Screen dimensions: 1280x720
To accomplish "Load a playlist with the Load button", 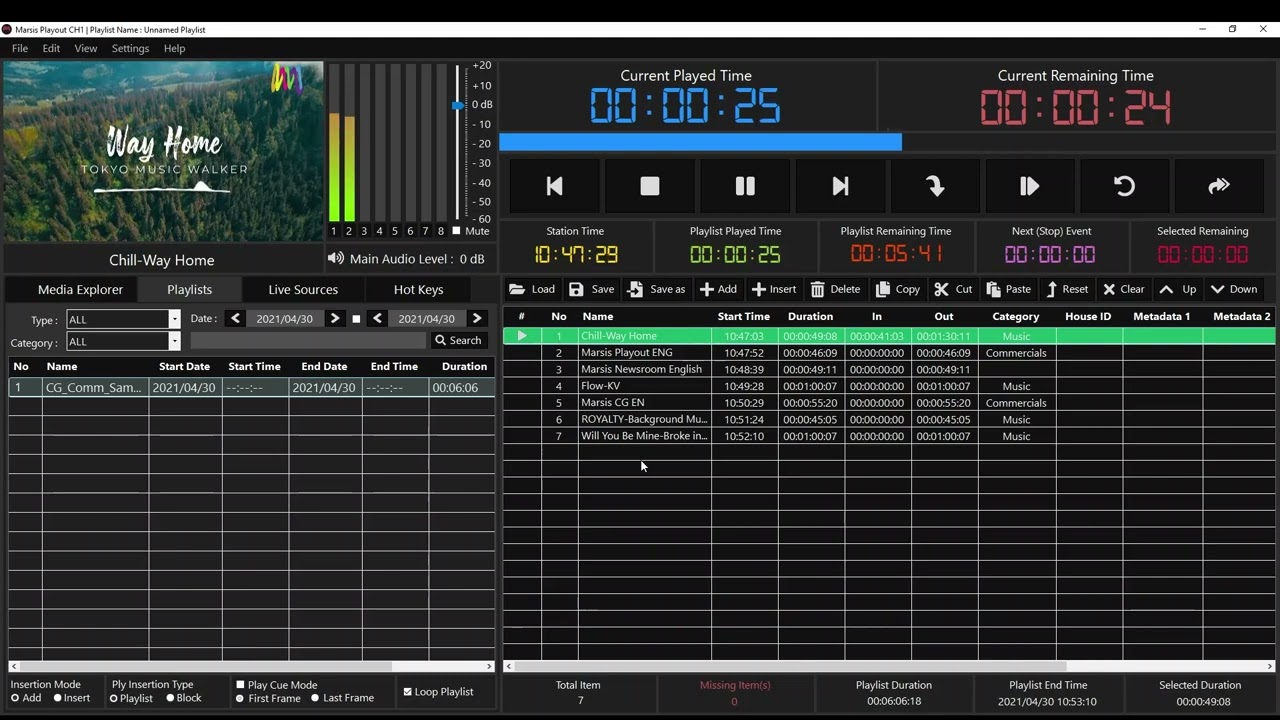I will (532, 289).
